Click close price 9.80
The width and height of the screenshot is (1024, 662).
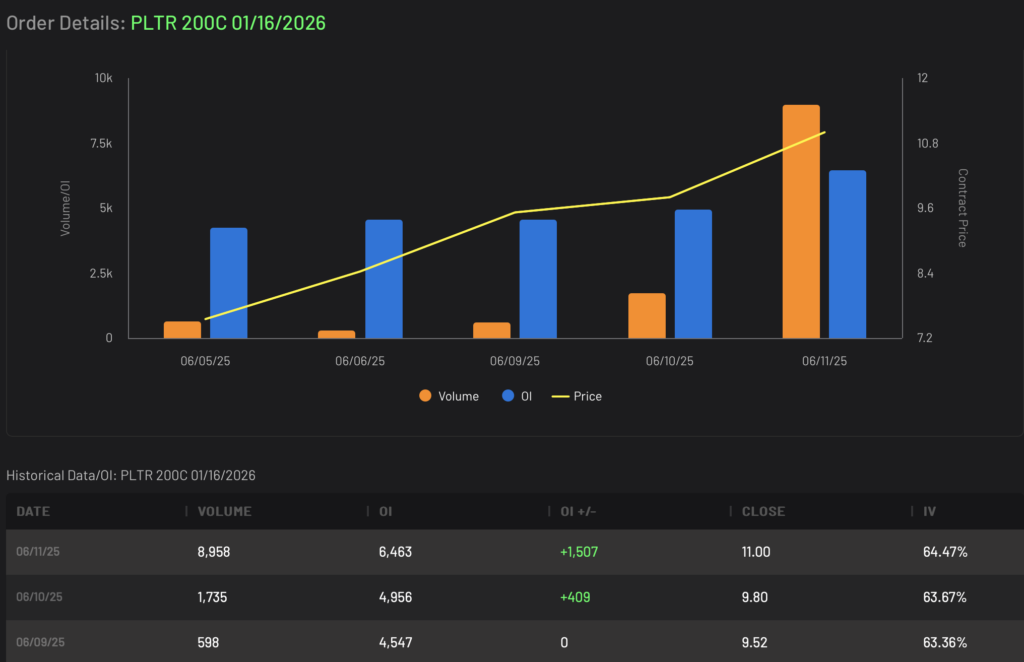click(754, 597)
